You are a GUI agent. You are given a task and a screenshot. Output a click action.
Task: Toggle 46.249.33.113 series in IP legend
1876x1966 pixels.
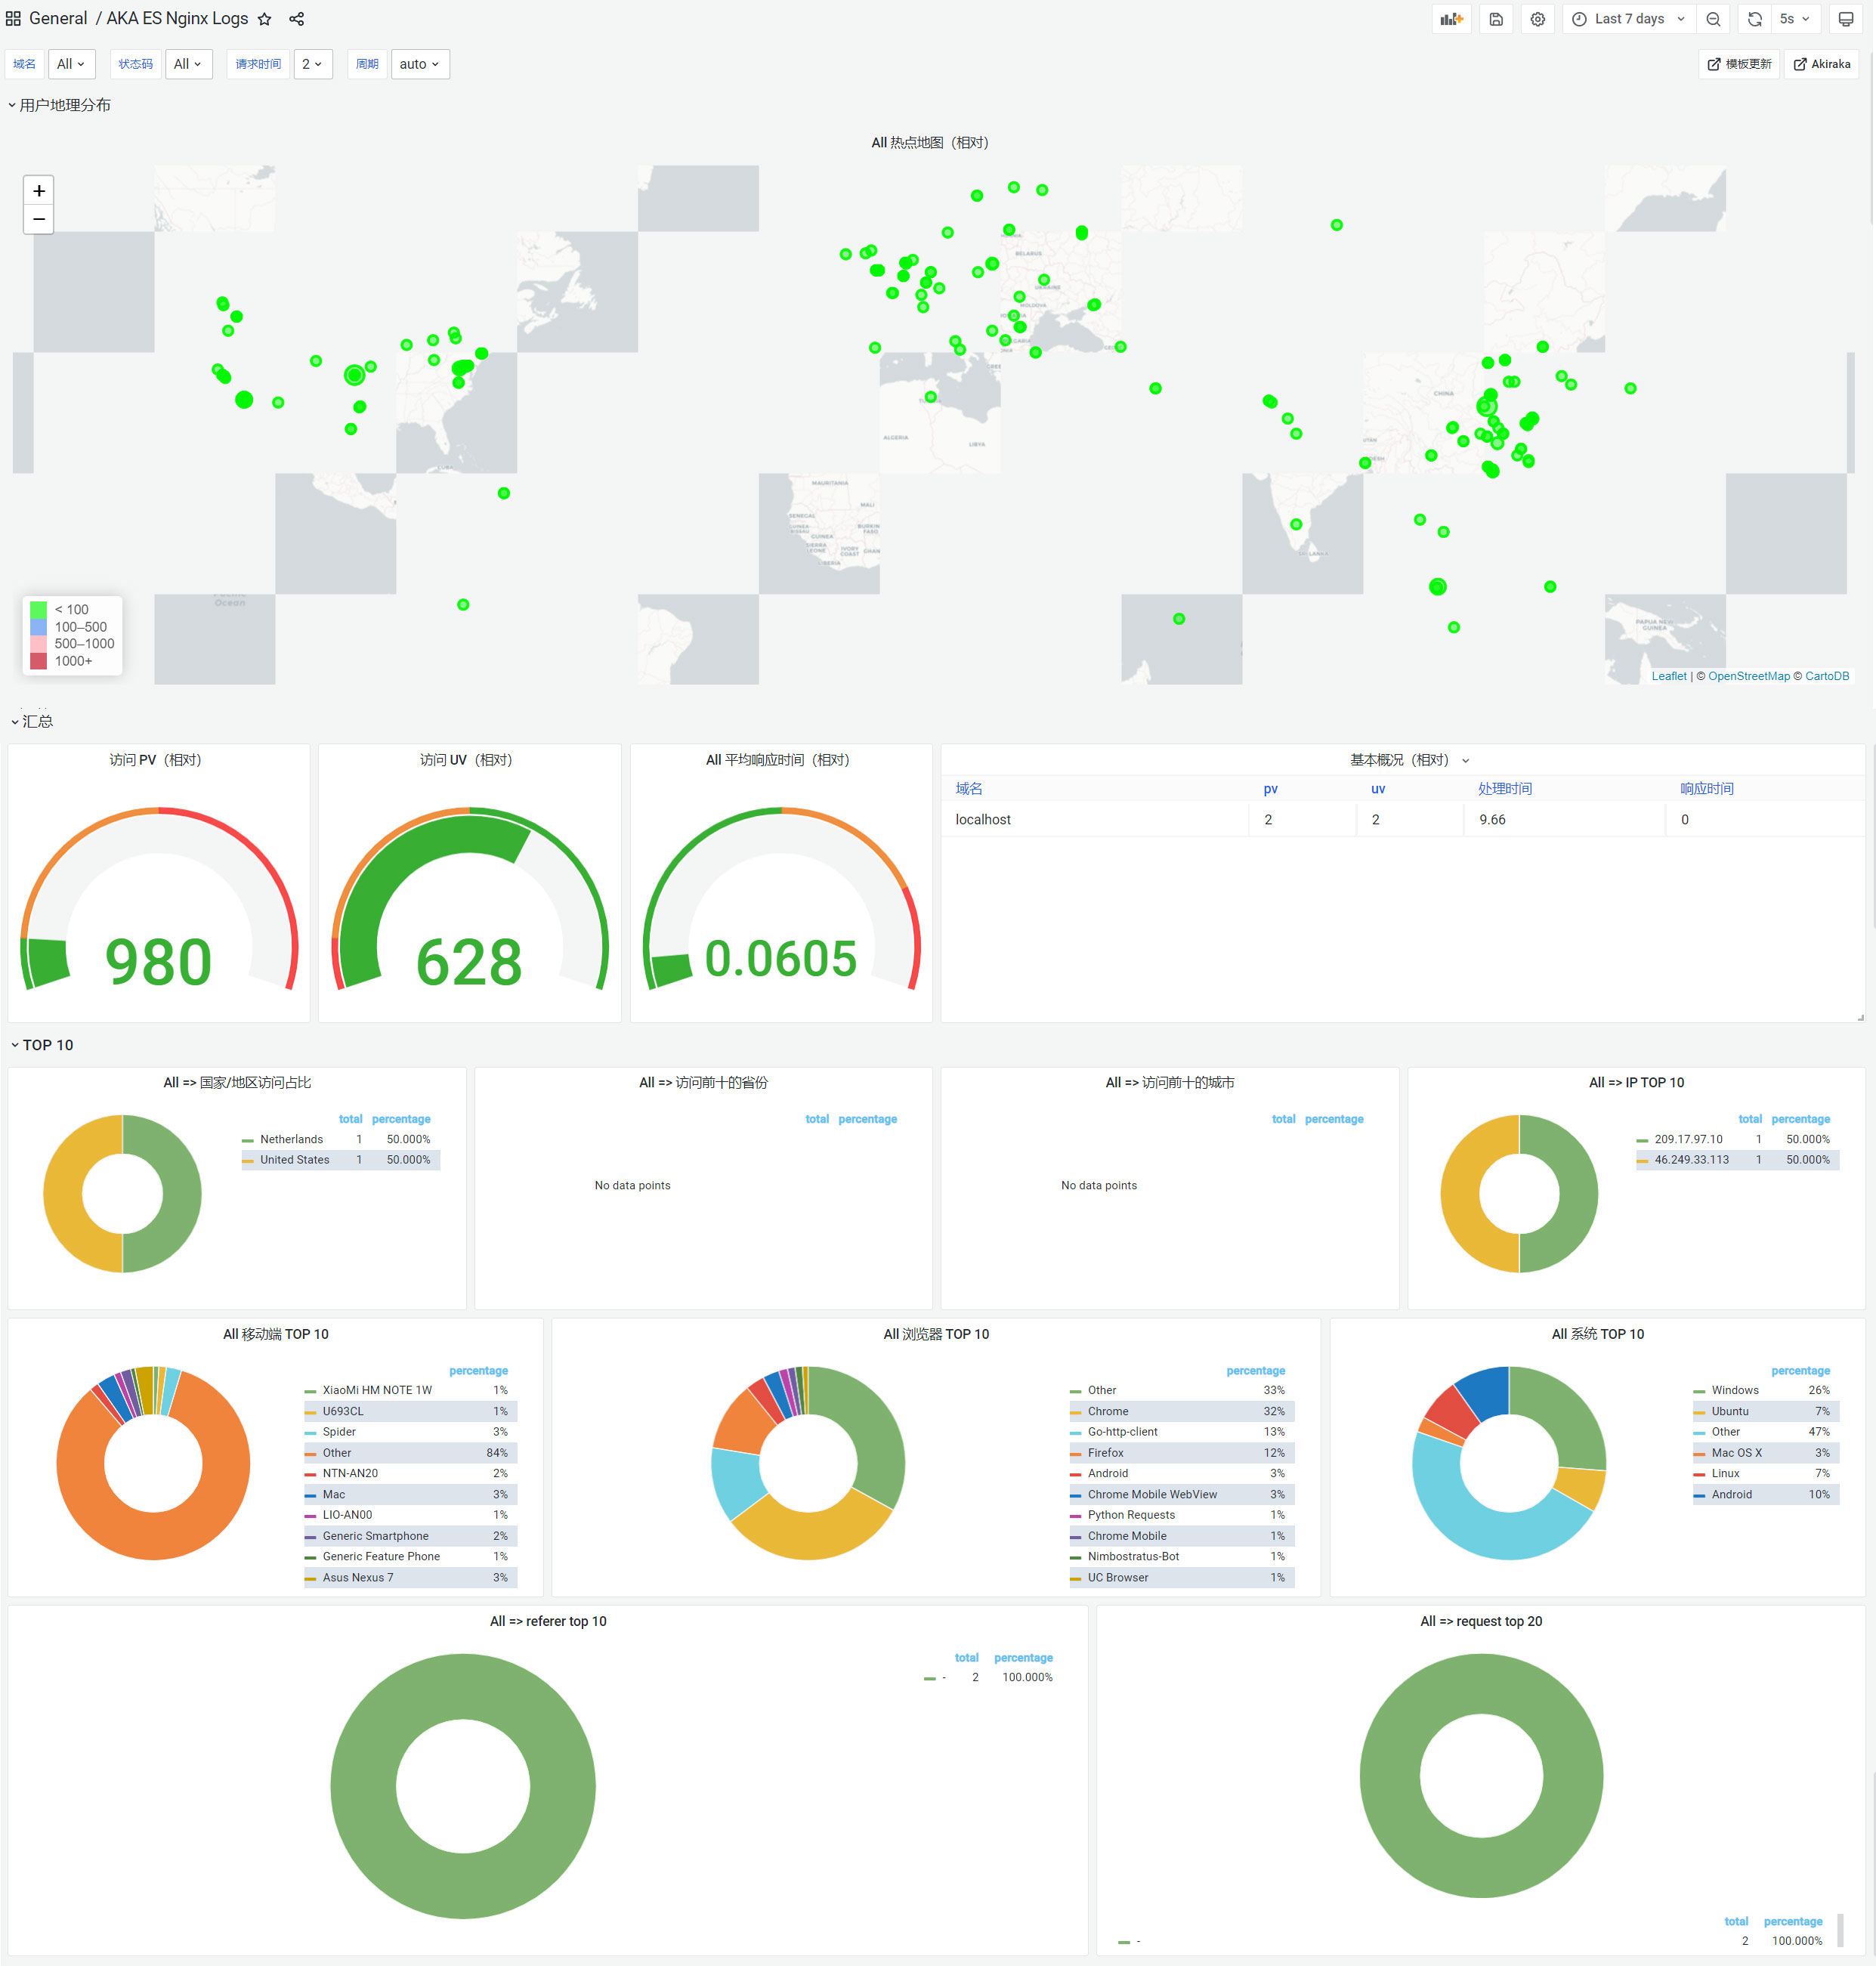(x=1691, y=1160)
